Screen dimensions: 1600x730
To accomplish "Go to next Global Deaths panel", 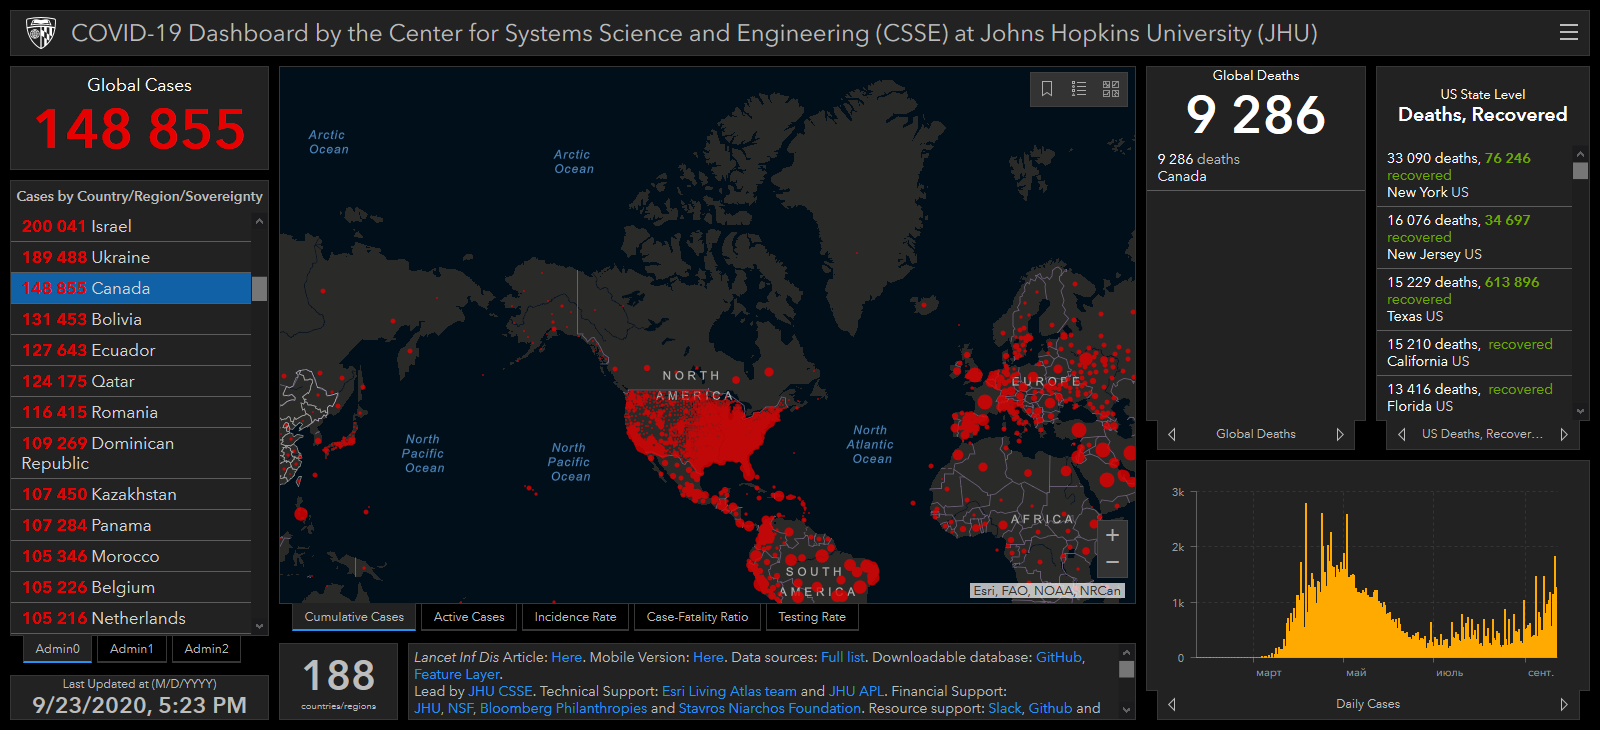I will pos(1340,434).
